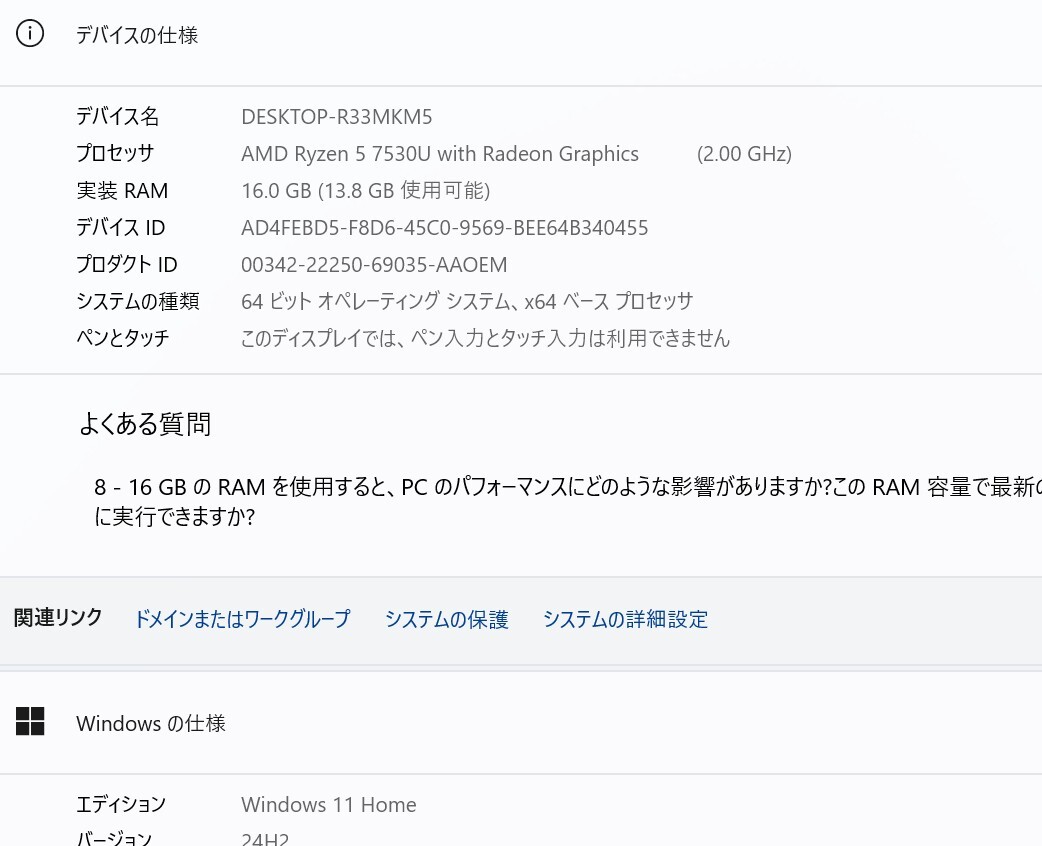
Task: Open the システムの保護 link
Action: click(x=447, y=619)
